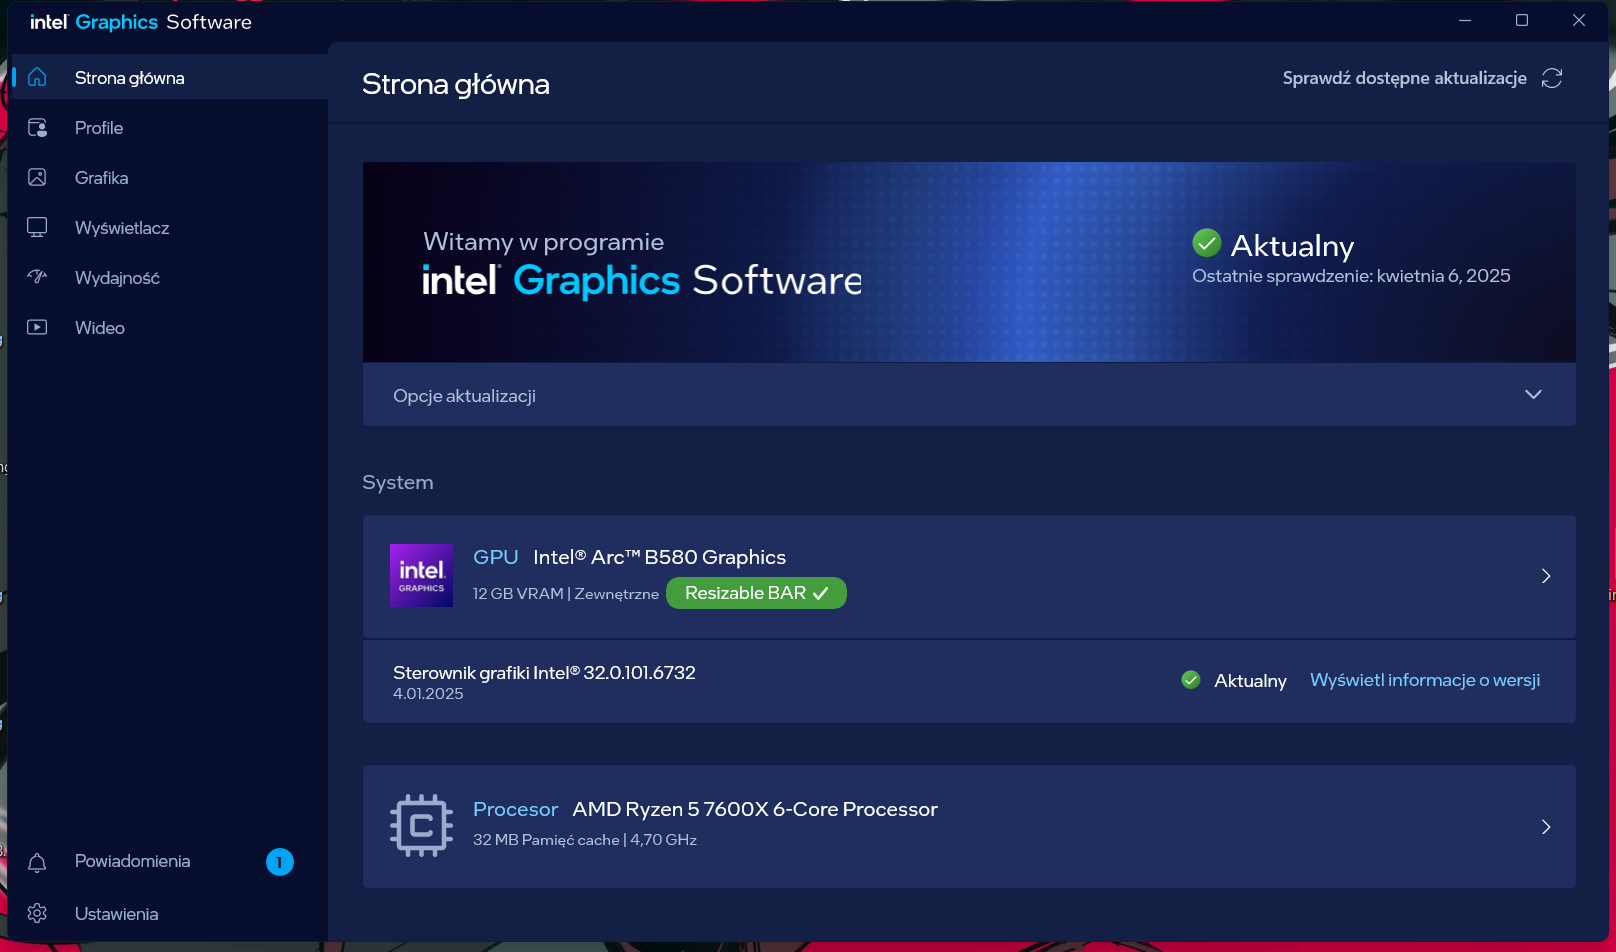Click the Grafika image icon
Image resolution: width=1616 pixels, height=952 pixels.
pos(37,178)
